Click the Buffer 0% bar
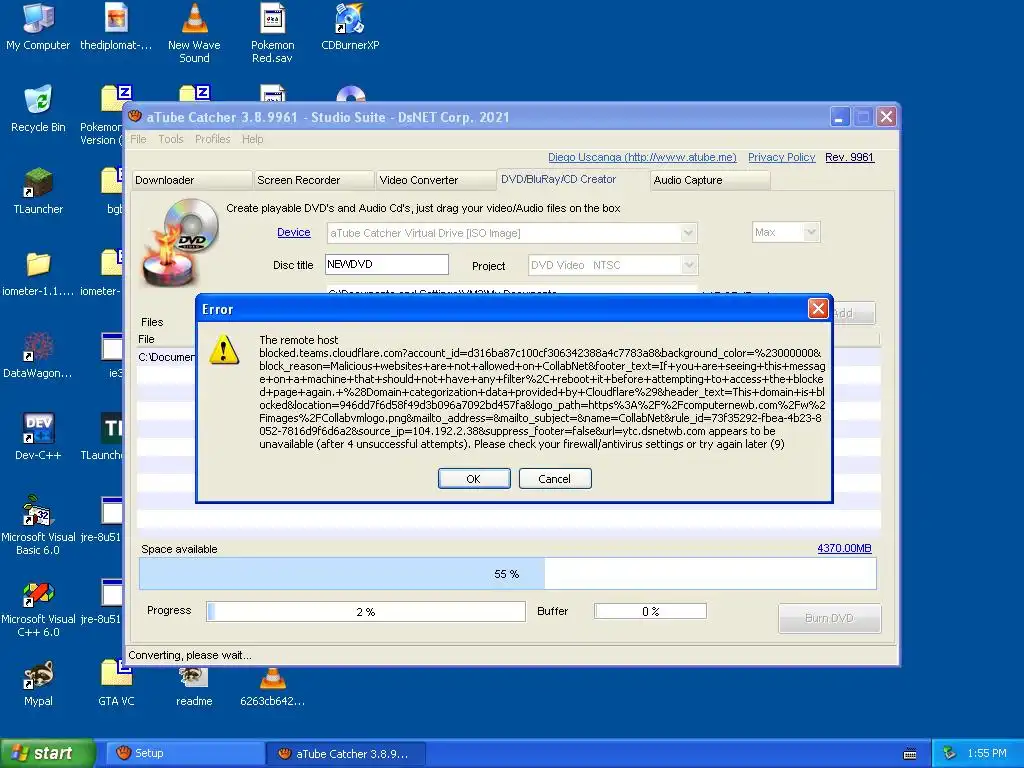This screenshot has height=768, width=1024. pos(650,611)
